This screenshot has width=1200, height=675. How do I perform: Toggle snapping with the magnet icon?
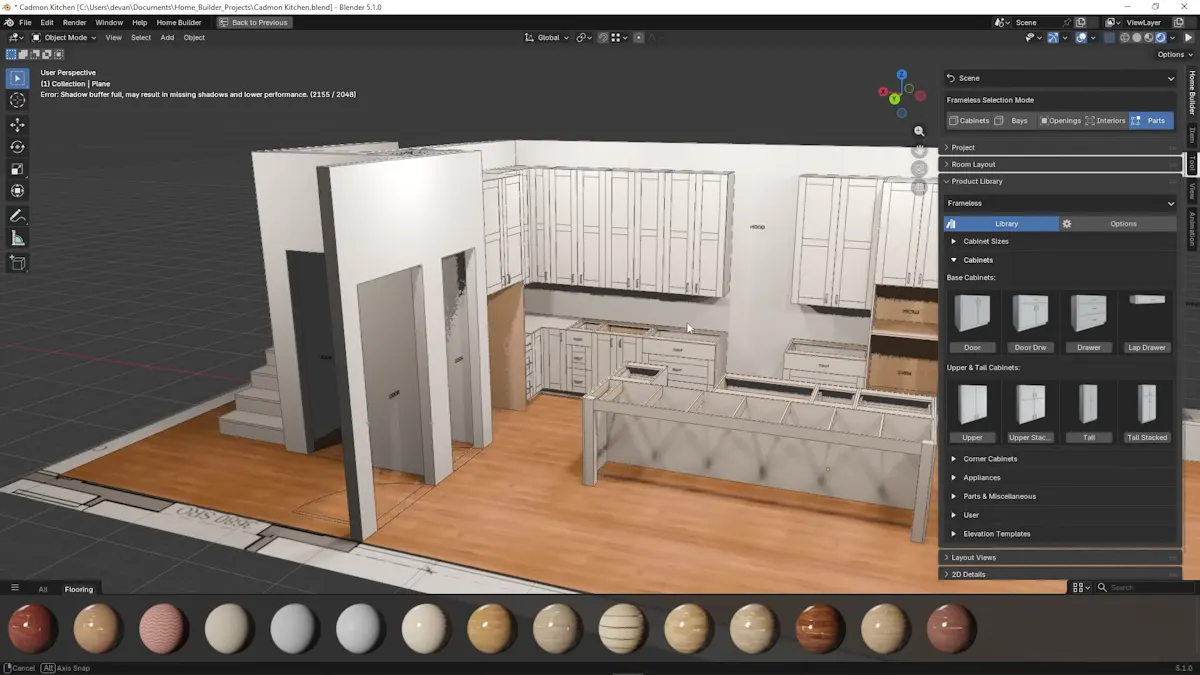[601, 37]
